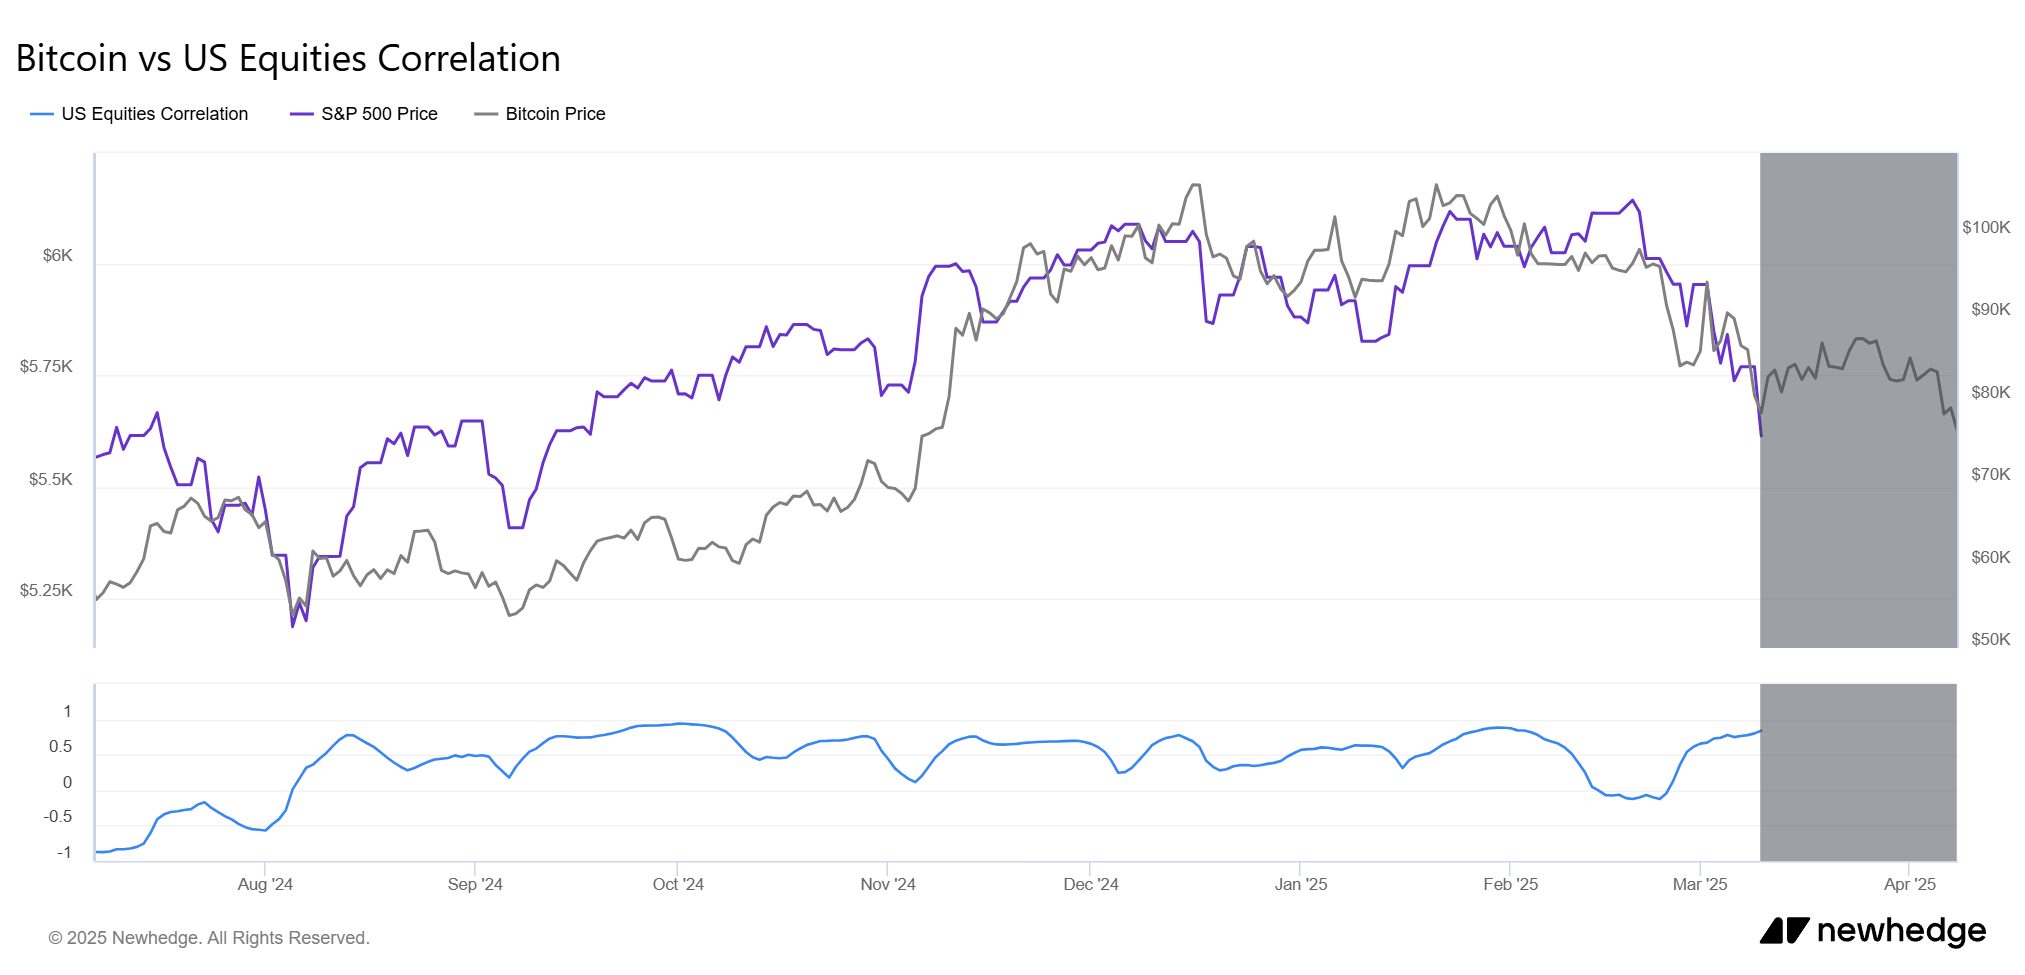Select the Oct '24 x-axis label
2025x975 pixels.
(678, 884)
